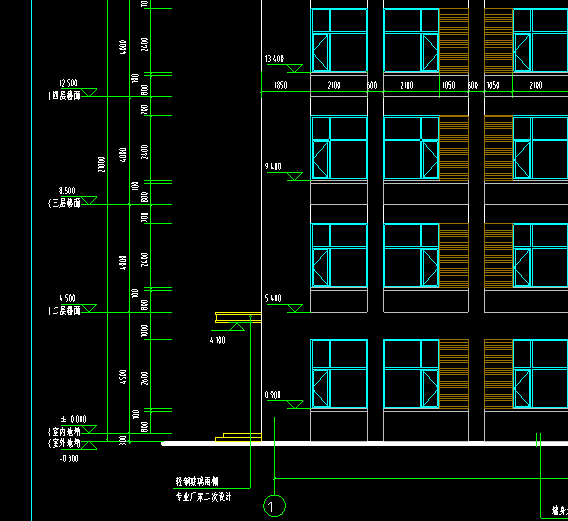Screen dimensions: 568x521
Task: Select the 0.900 window sill elevation
Action: point(272,395)
